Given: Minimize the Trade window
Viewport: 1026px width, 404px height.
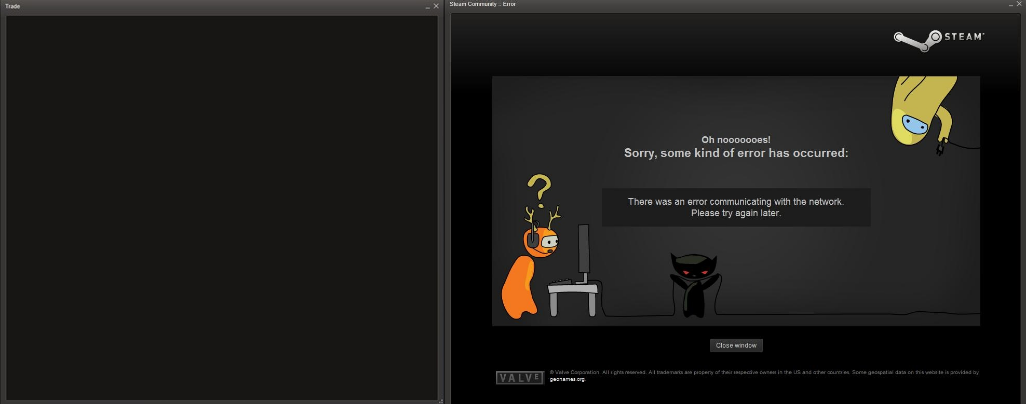Looking at the screenshot, I should pos(428,7).
